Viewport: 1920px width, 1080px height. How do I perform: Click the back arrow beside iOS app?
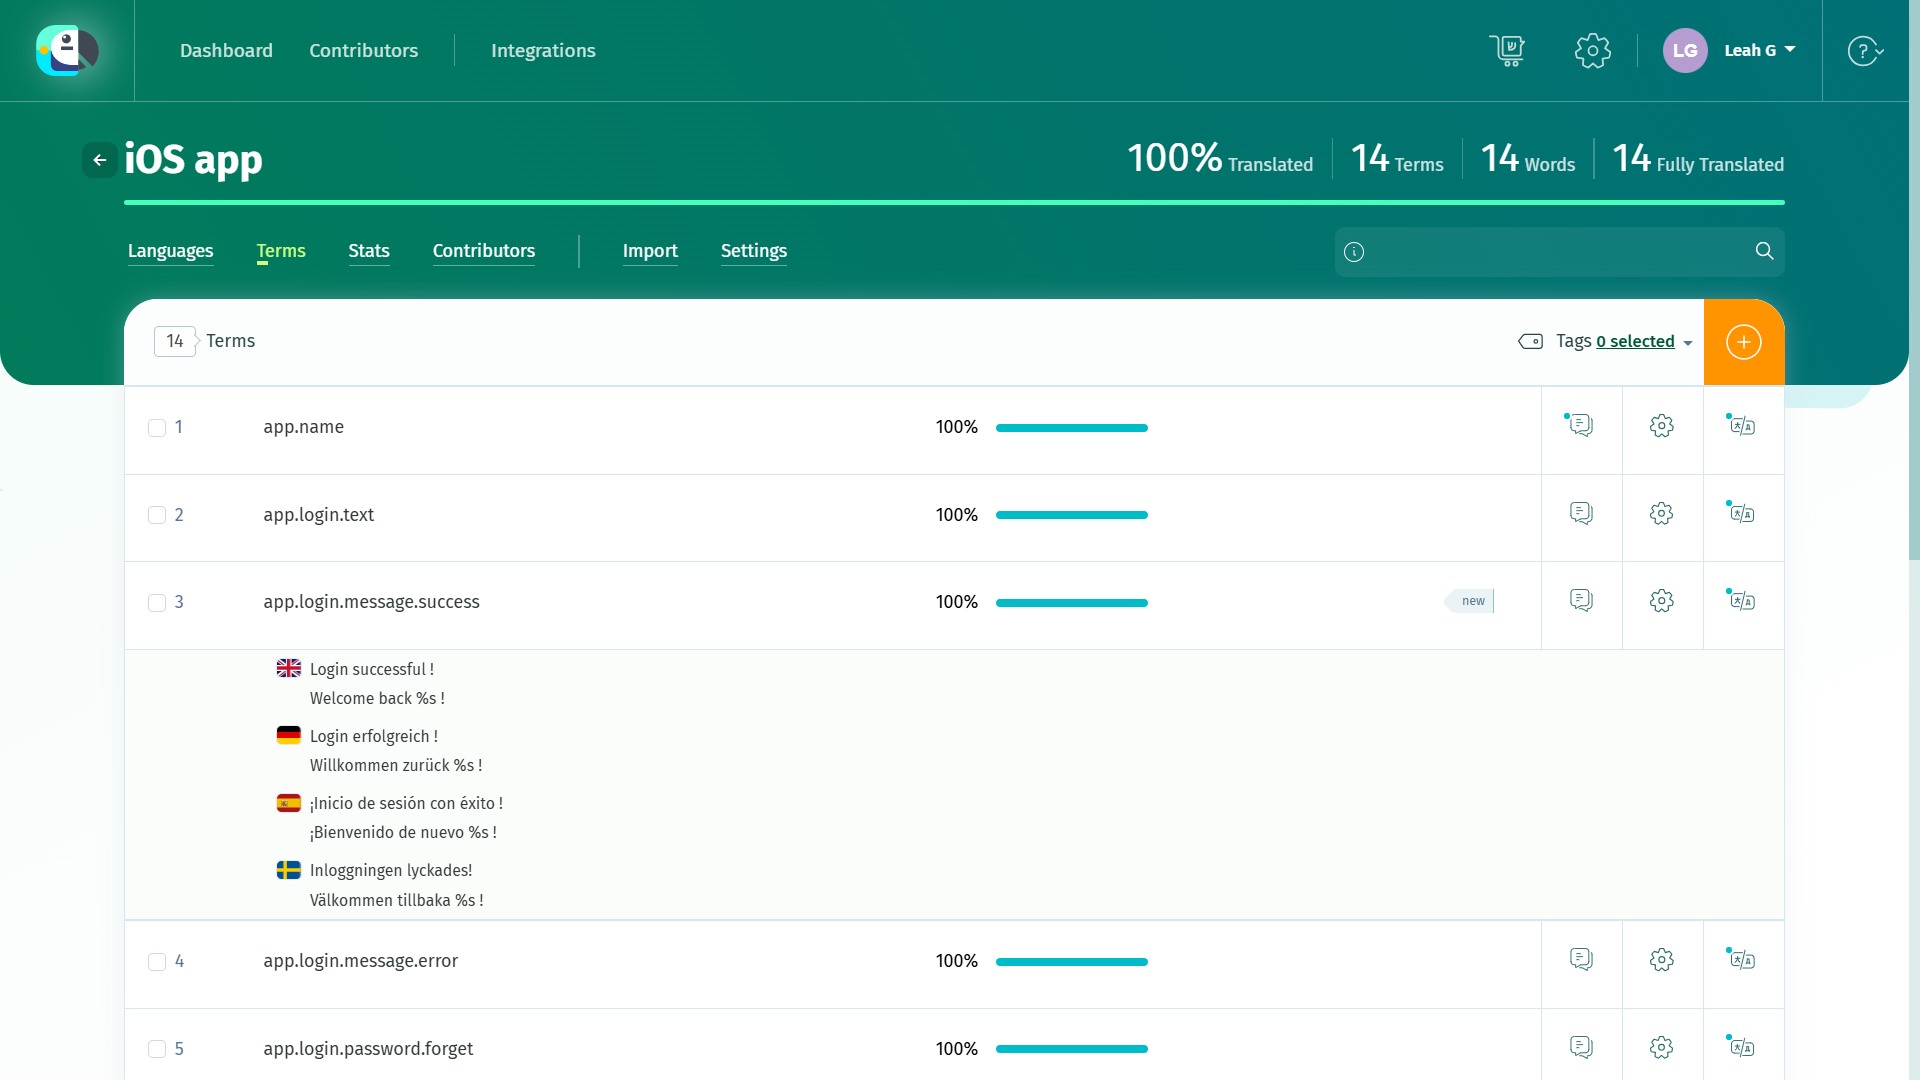[x=100, y=160]
